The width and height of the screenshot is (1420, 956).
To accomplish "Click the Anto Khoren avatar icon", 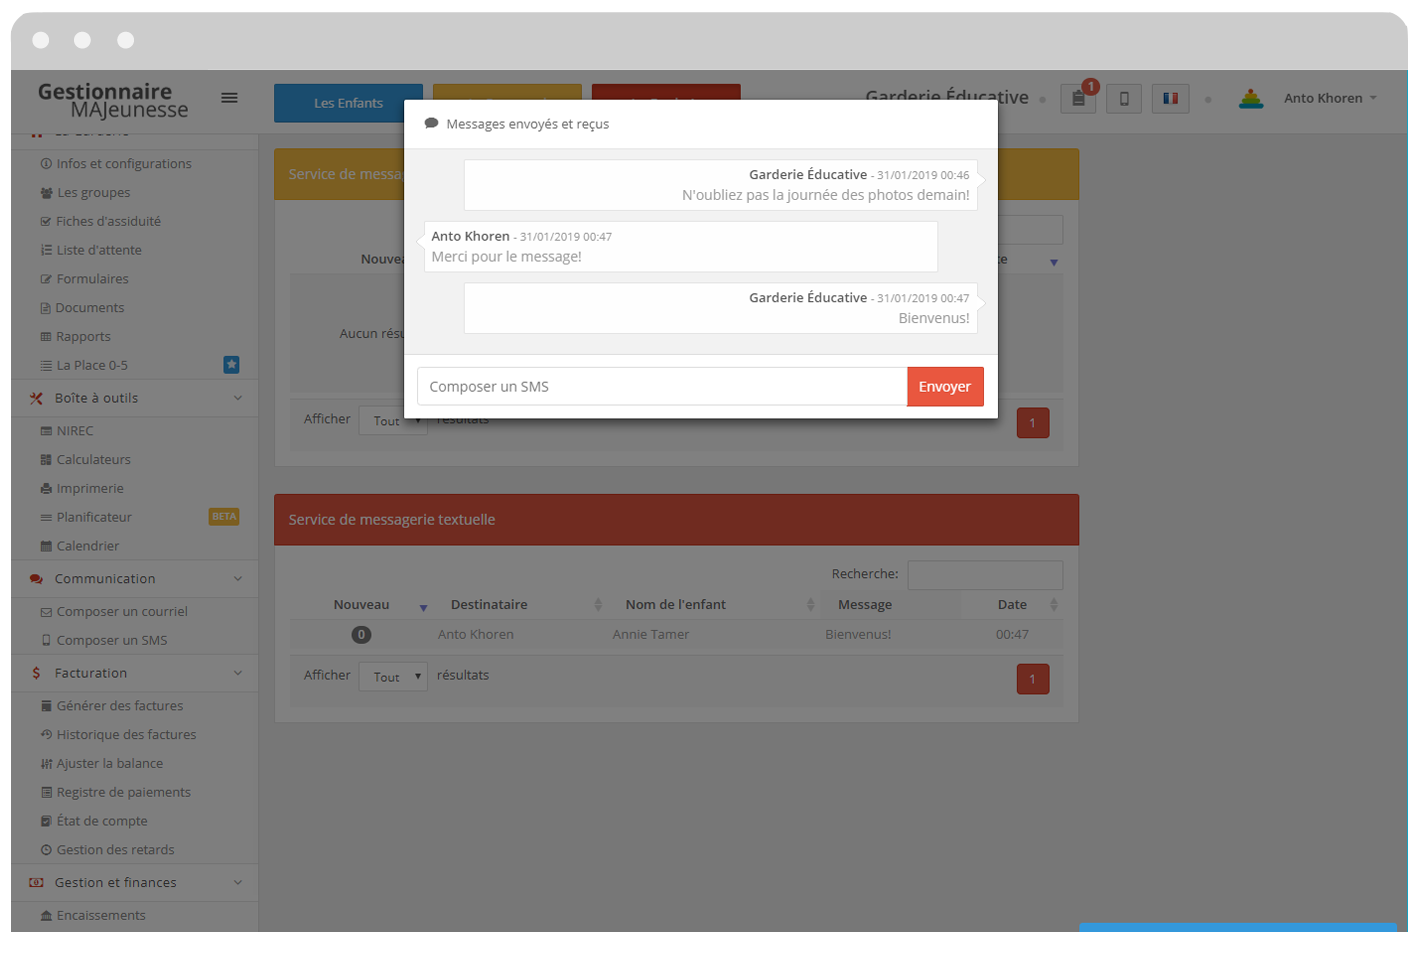I will (x=1251, y=99).
